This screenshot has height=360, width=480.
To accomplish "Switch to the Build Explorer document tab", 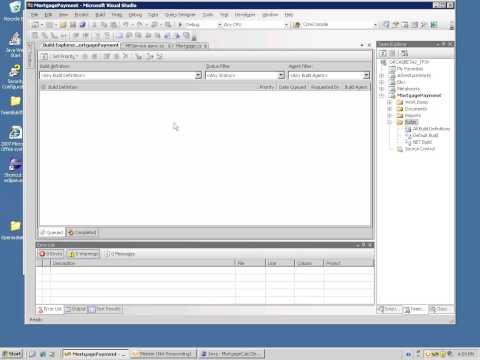I will click(x=80, y=45).
